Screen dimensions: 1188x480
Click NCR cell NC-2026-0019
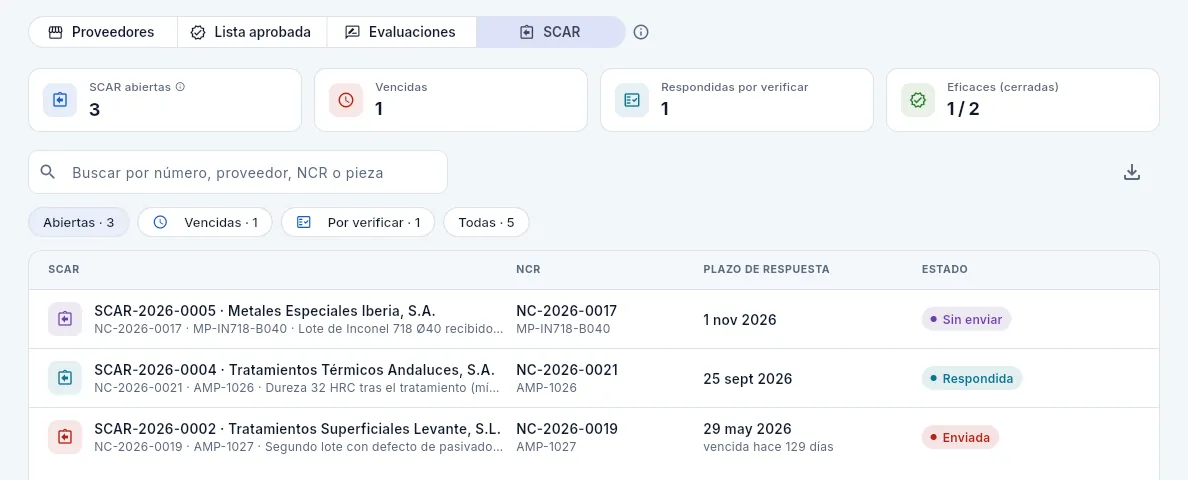tap(567, 429)
